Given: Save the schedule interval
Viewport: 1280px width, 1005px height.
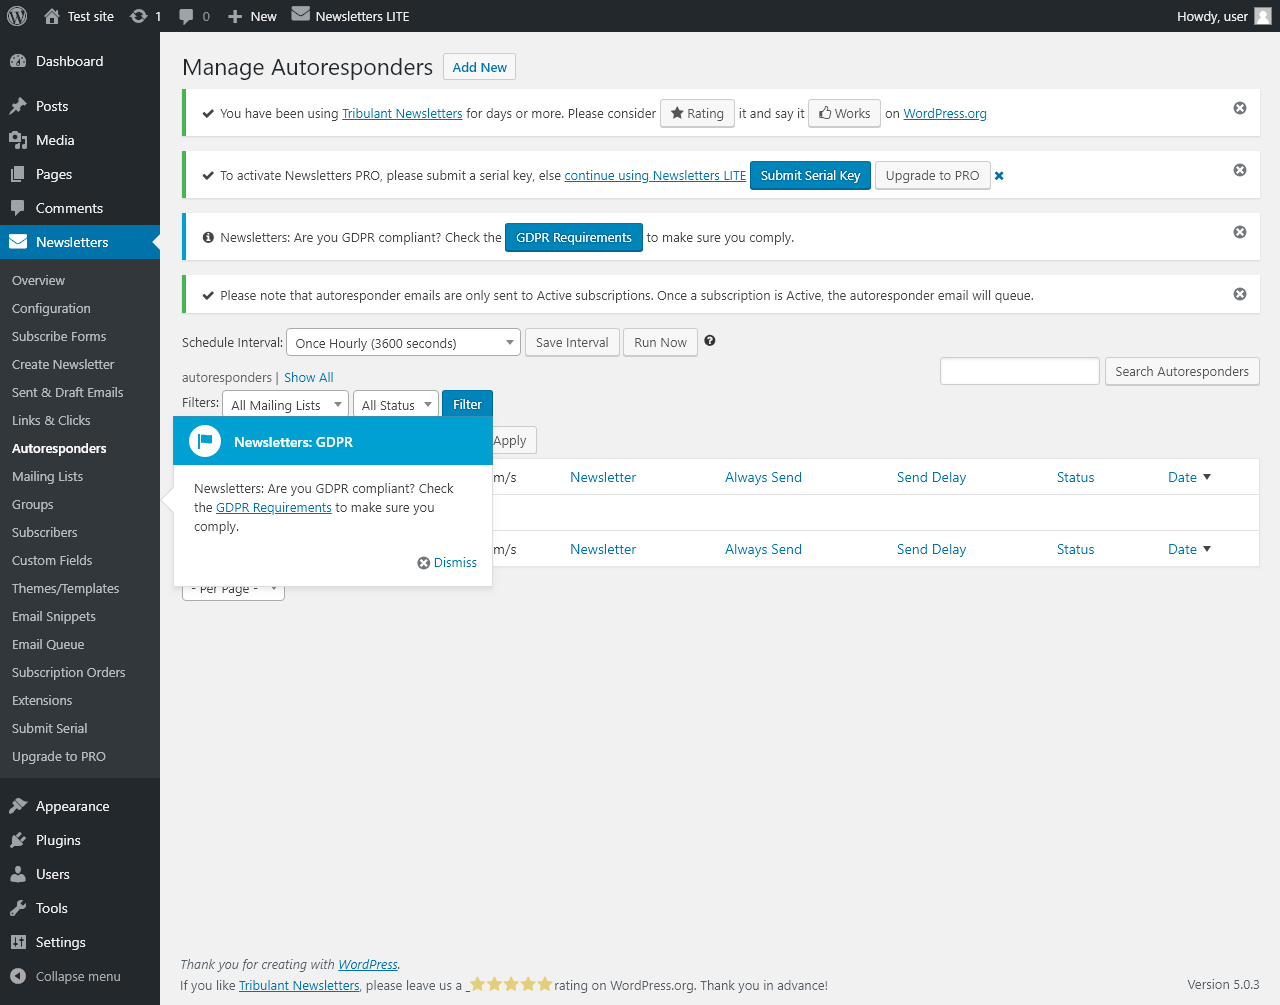Looking at the screenshot, I should [x=572, y=342].
